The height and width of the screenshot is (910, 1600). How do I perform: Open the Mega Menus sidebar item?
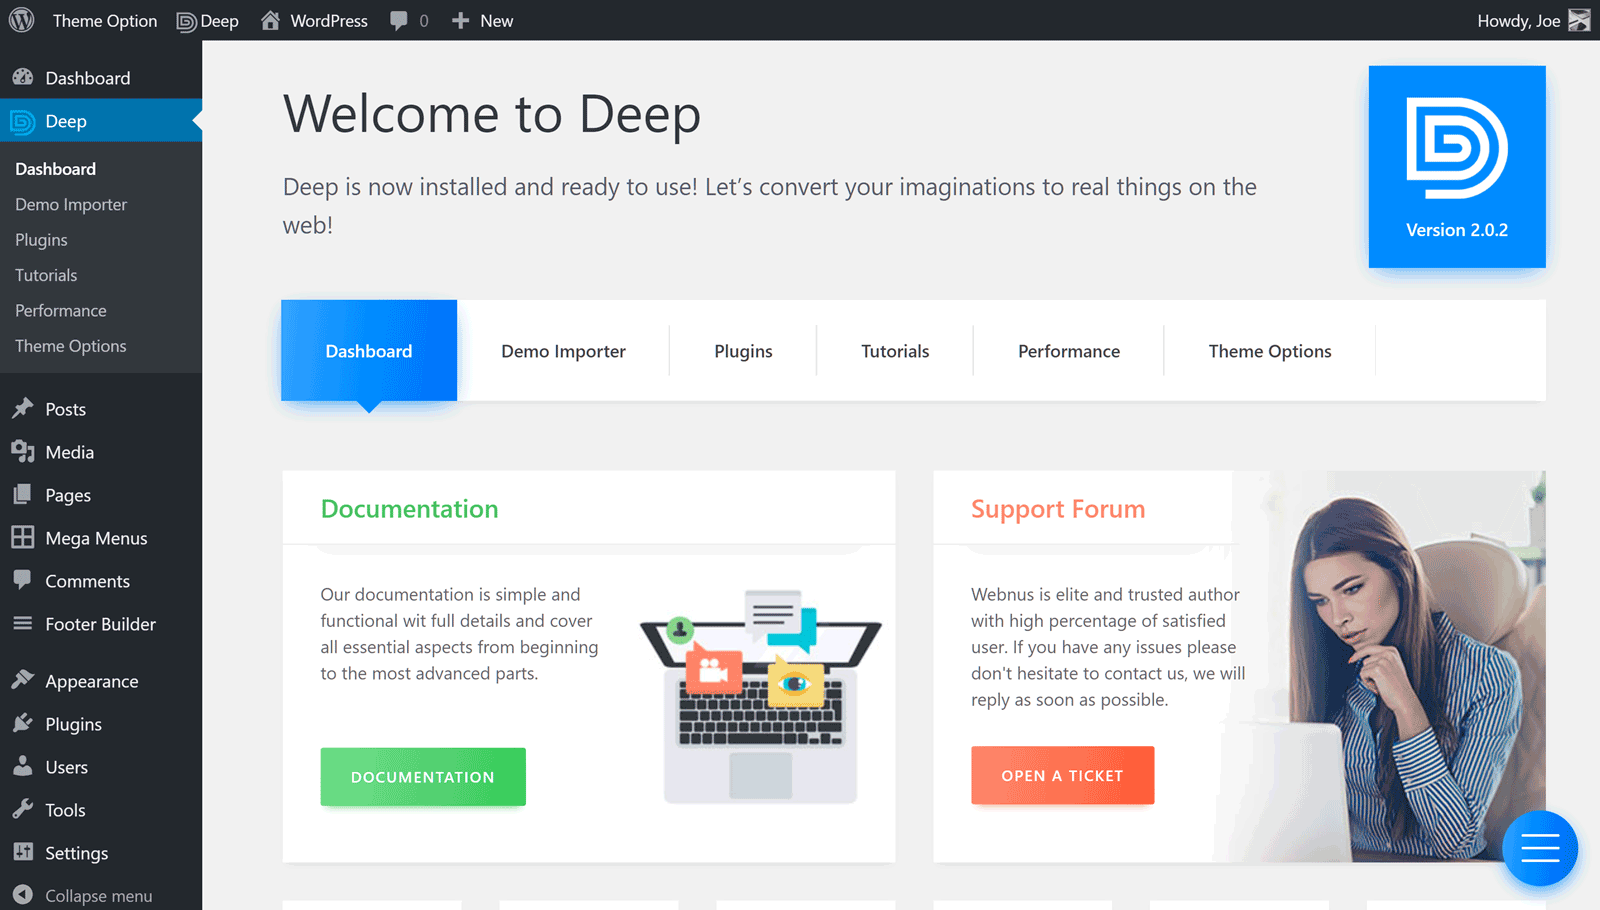click(x=101, y=538)
